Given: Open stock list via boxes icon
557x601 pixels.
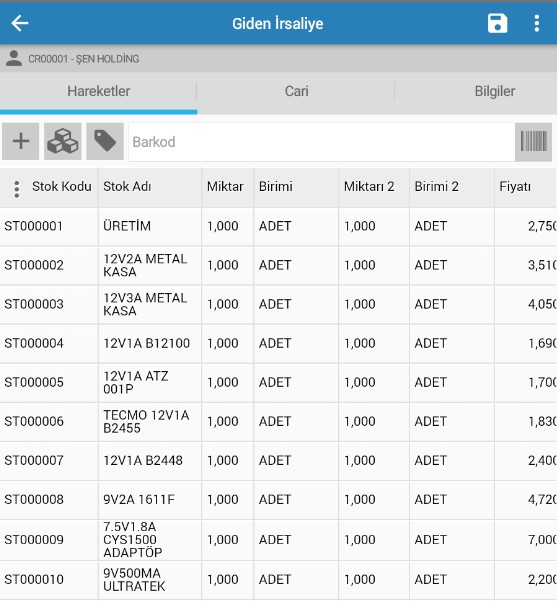Looking at the screenshot, I should [x=62, y=141].
